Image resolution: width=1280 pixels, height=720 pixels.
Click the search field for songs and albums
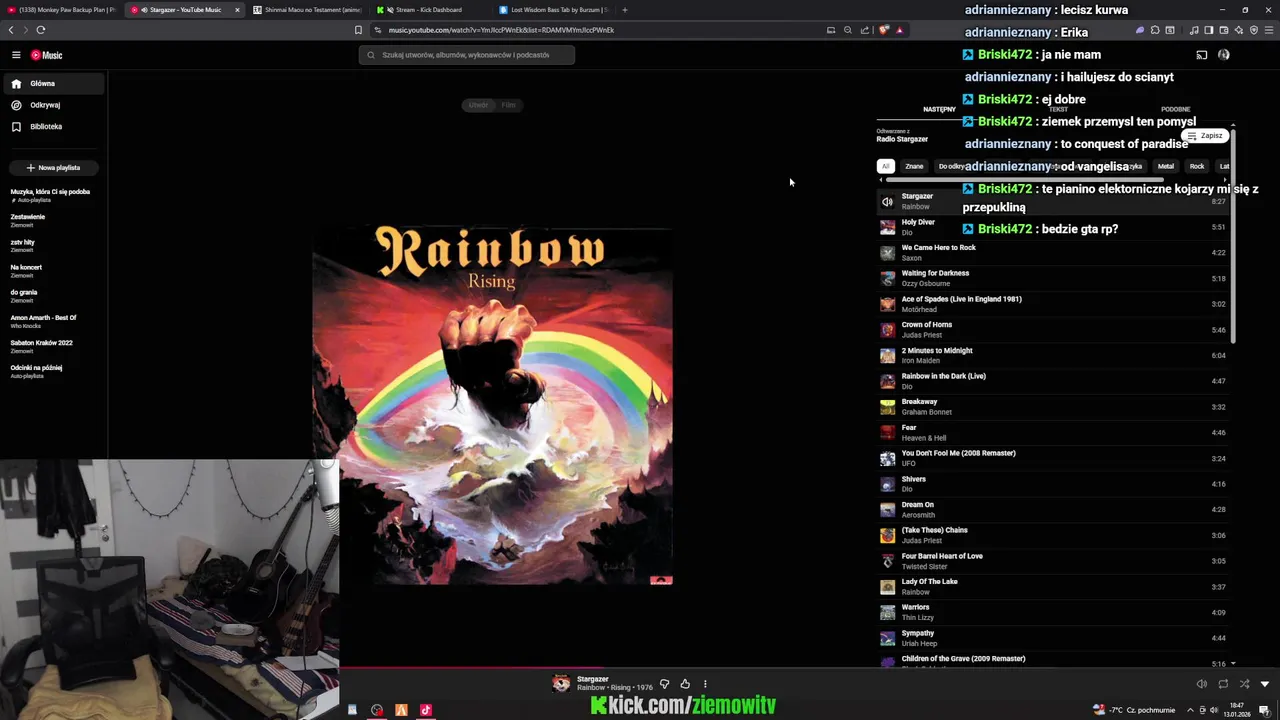click(x=467, y=55)
